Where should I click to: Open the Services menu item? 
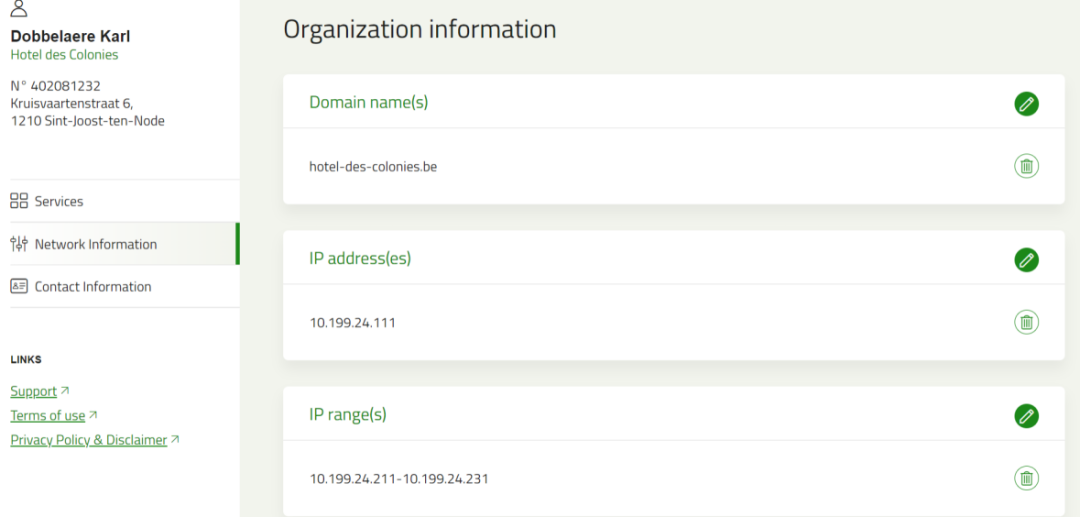coord(59,201)
